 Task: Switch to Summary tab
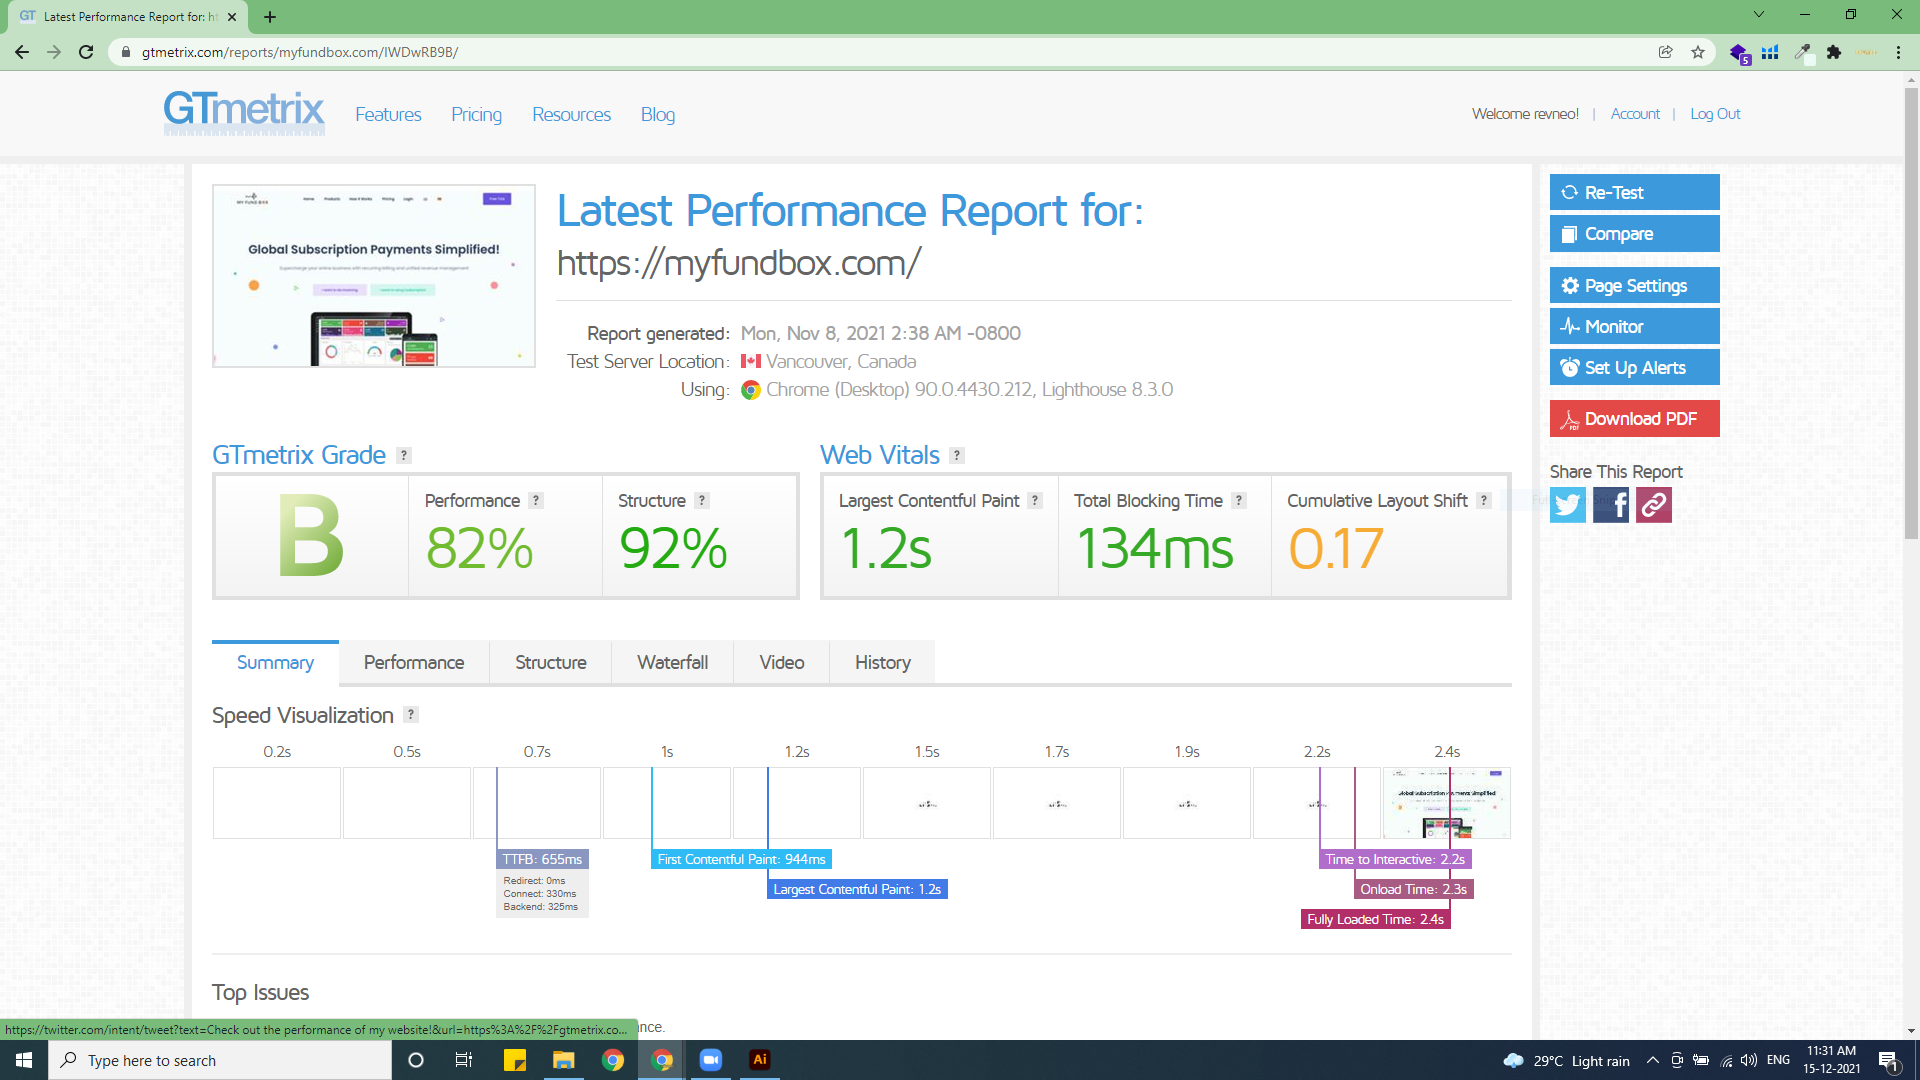pyautogui.click(x=275, y=662)
